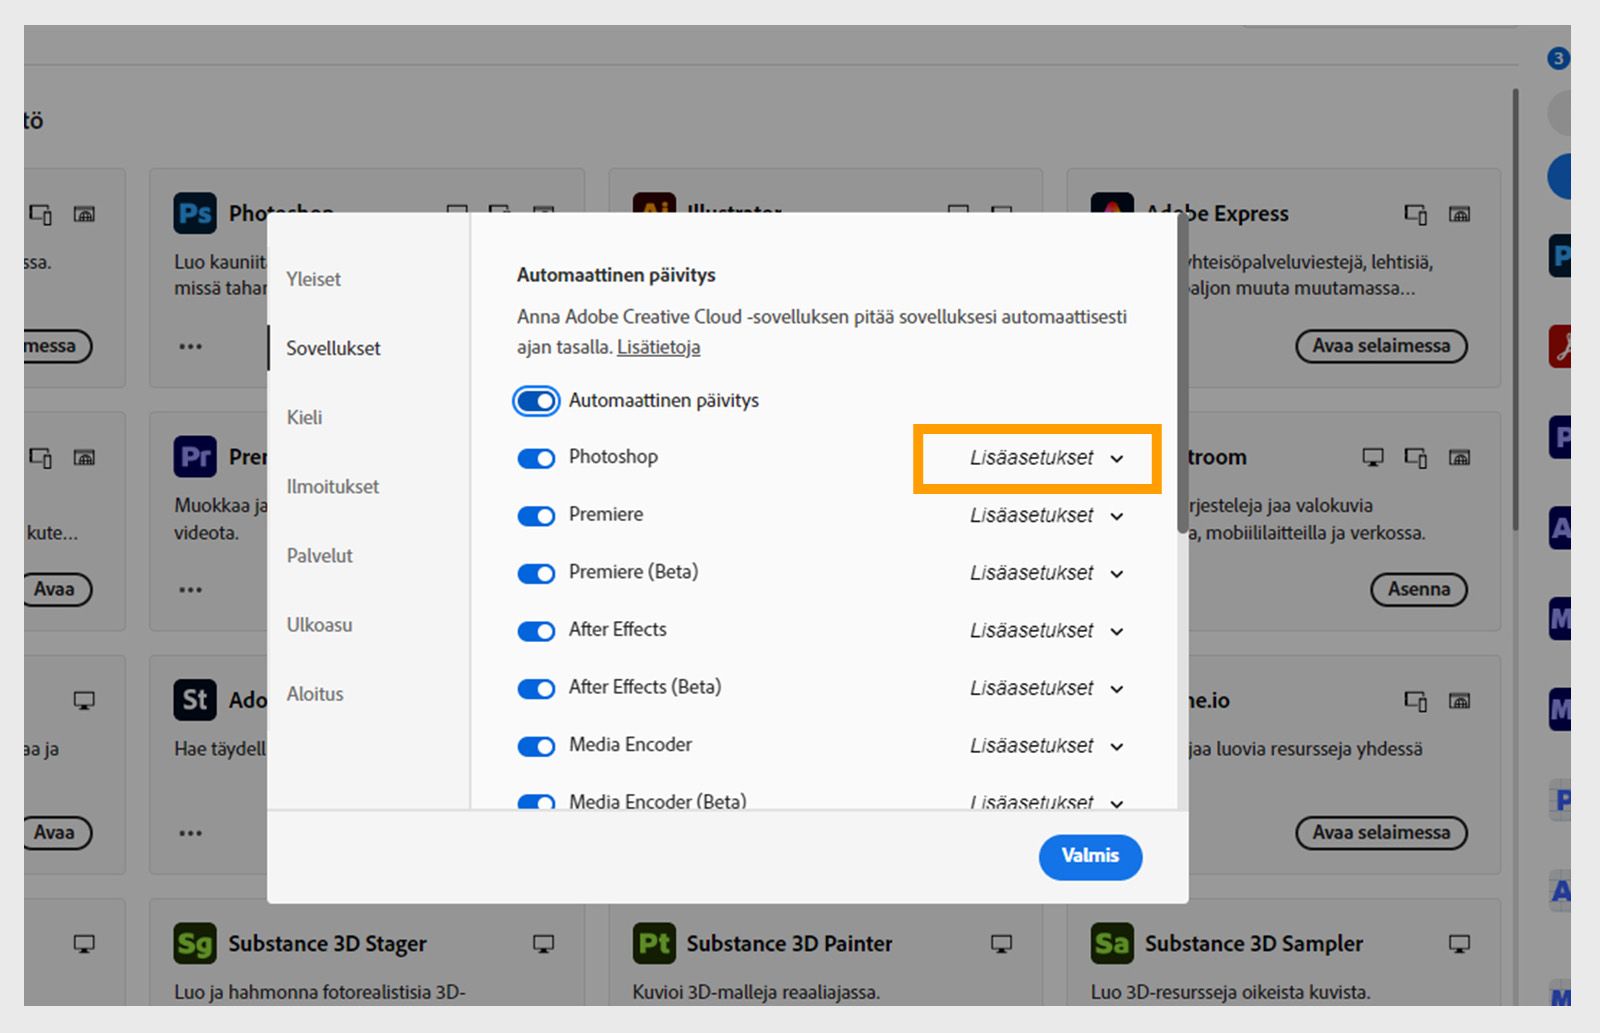Viewport: 1600px width, 1033px height.
Task: Click the Premiere Pr app icon
Action: tap(195, 457)
